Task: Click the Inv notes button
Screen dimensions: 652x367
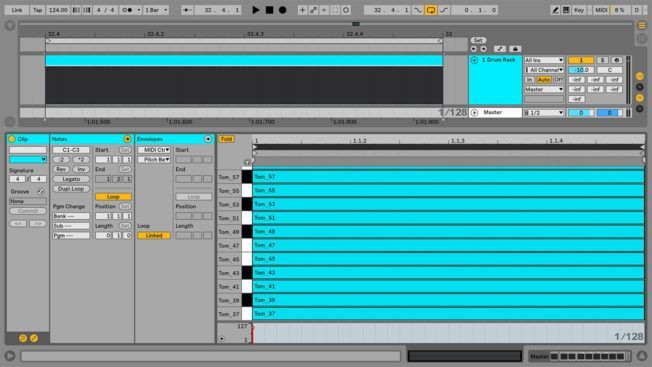Action: (x=81, y=169)
